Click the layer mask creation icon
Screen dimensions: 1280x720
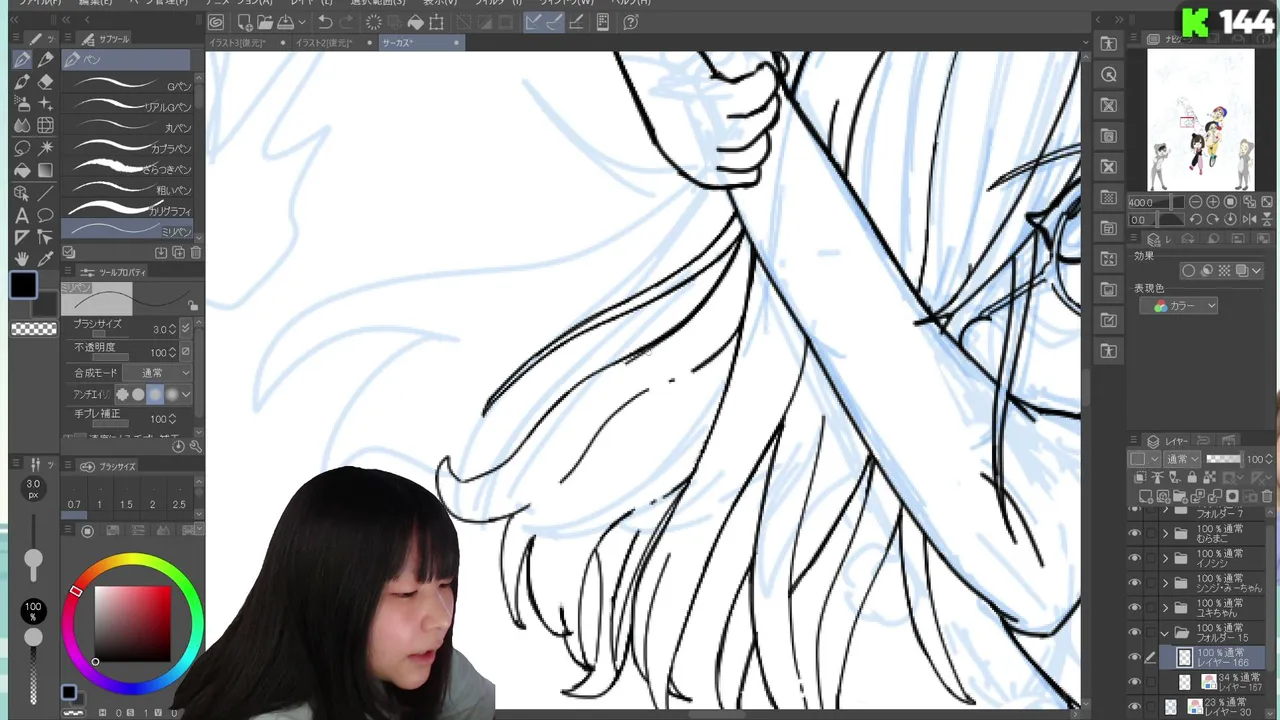[1232, 497]
